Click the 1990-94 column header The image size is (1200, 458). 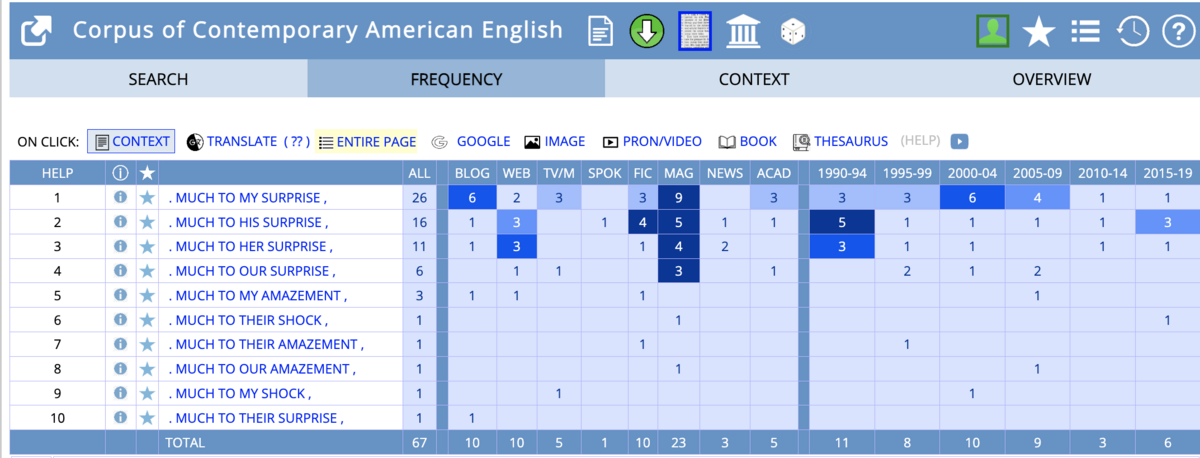[841, 173]
